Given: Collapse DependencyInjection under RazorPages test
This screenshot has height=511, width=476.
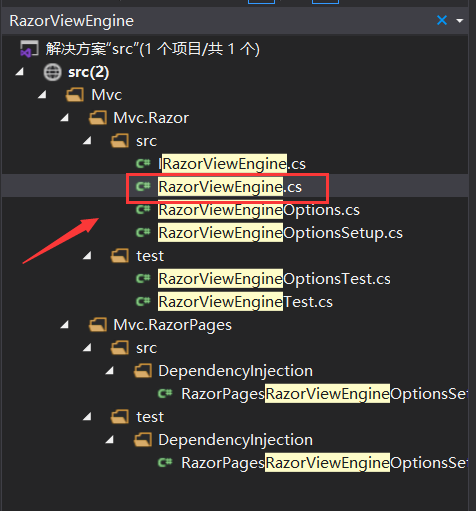Looking at the screenshot, I should [x=109, y=440].
